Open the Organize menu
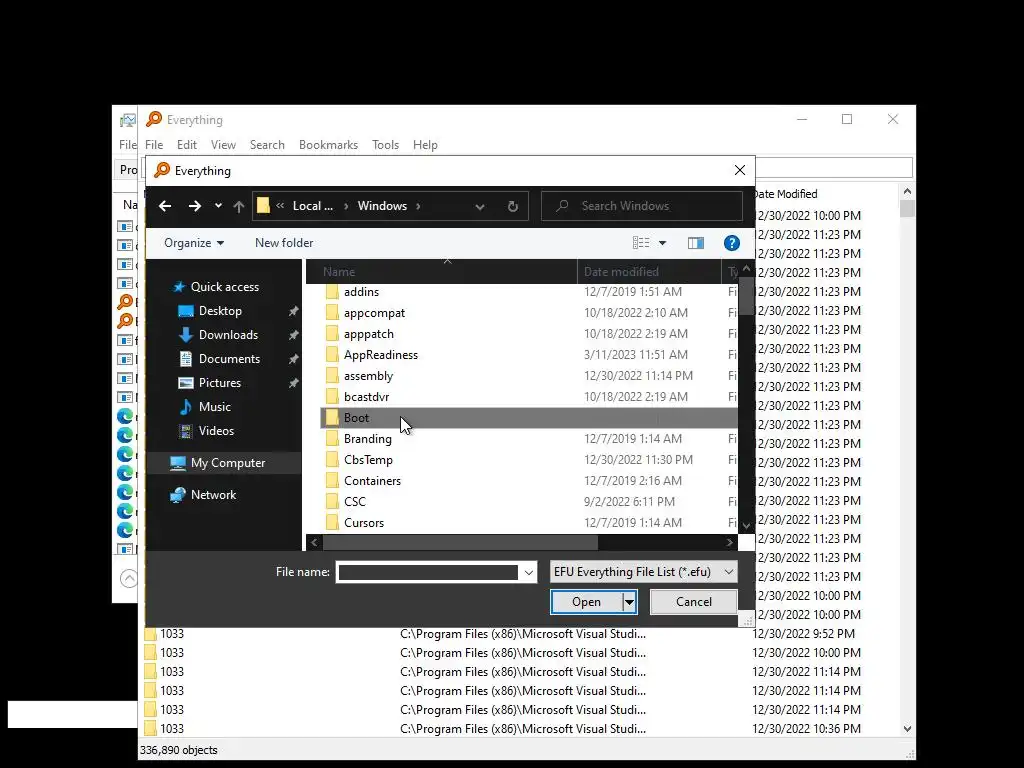 [194, 243]
